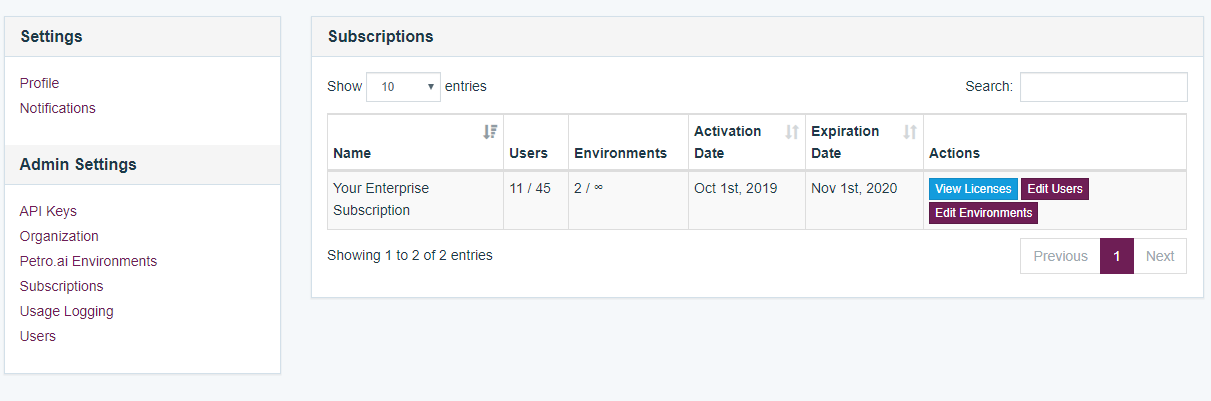Select page 1 in pagination
Image resolution: width=1211 pixels, height=401 pixels.
pyautogui.click(x=1116, y=256)
